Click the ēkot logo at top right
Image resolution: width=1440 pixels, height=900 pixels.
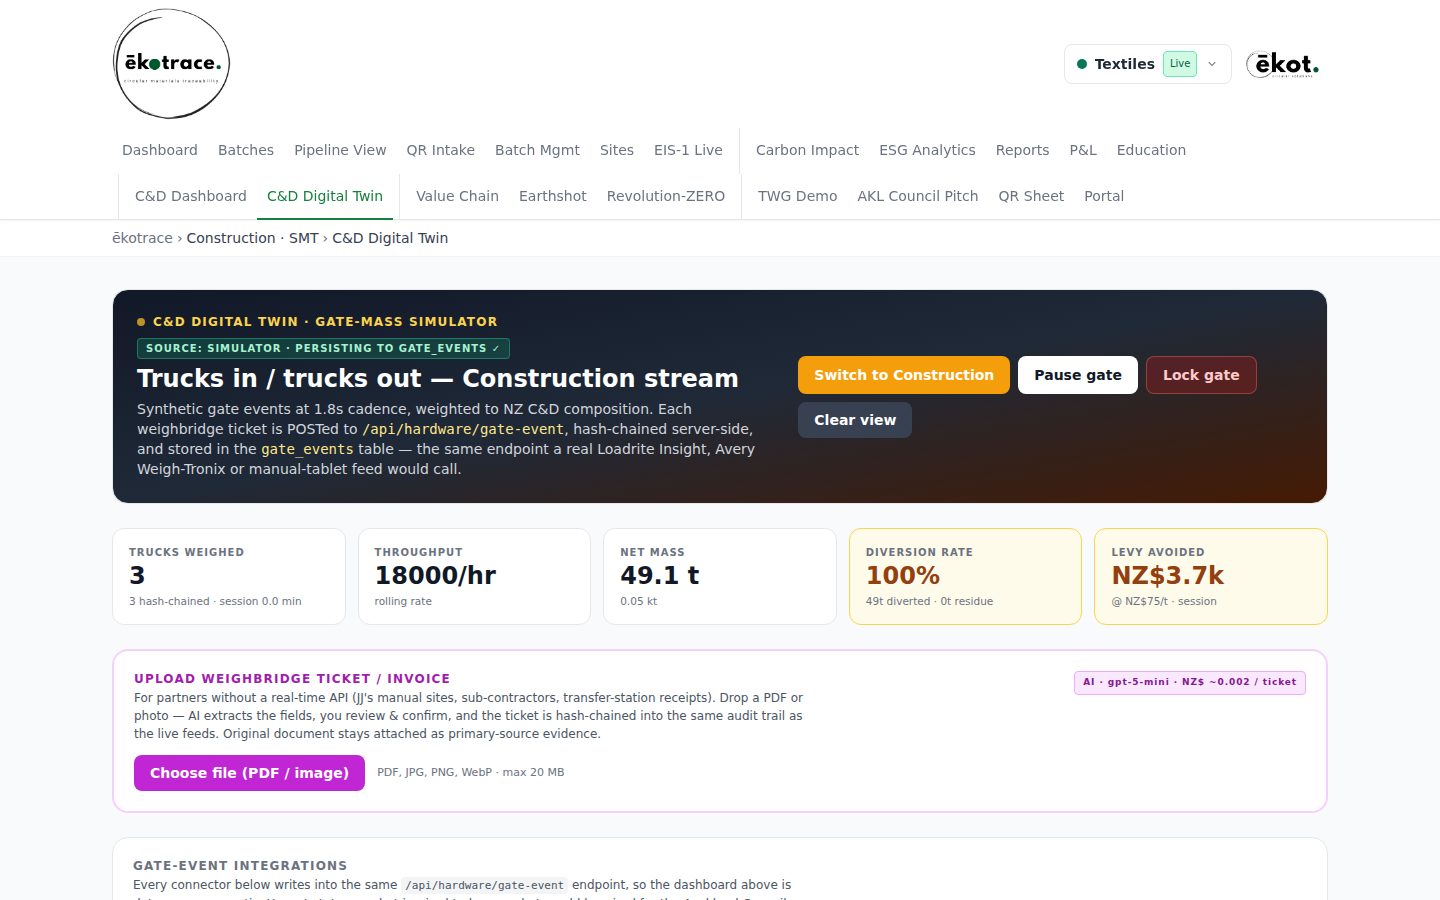(1282, 64)
